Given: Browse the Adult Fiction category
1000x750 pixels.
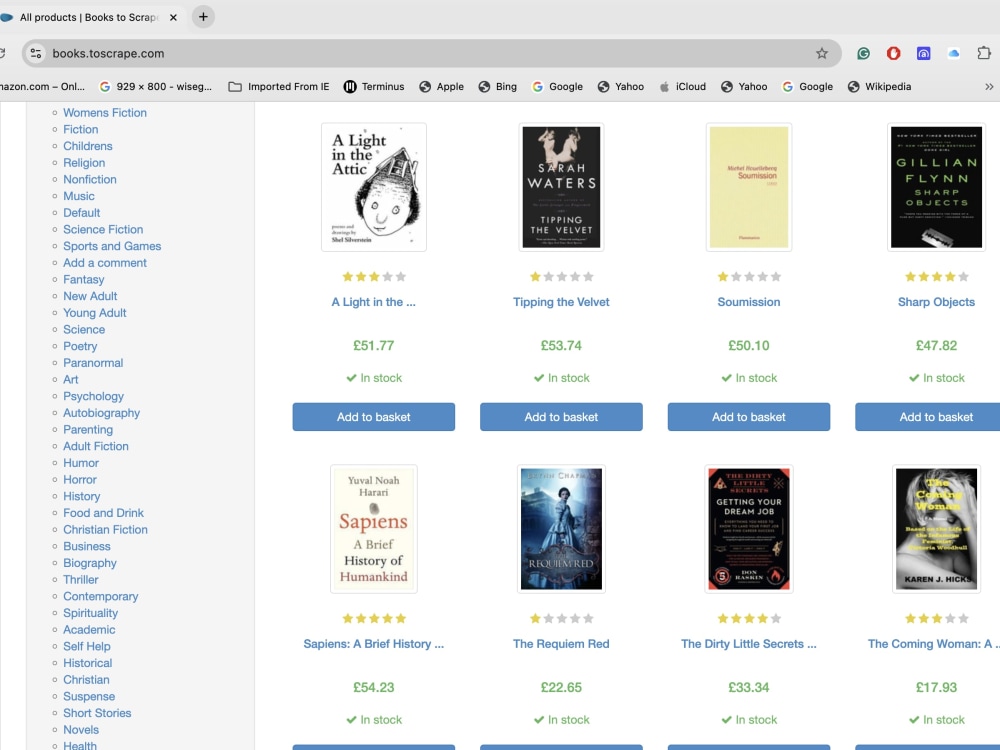Looking at the screenshot, I should pyautogui.click(x=96, y=446).
